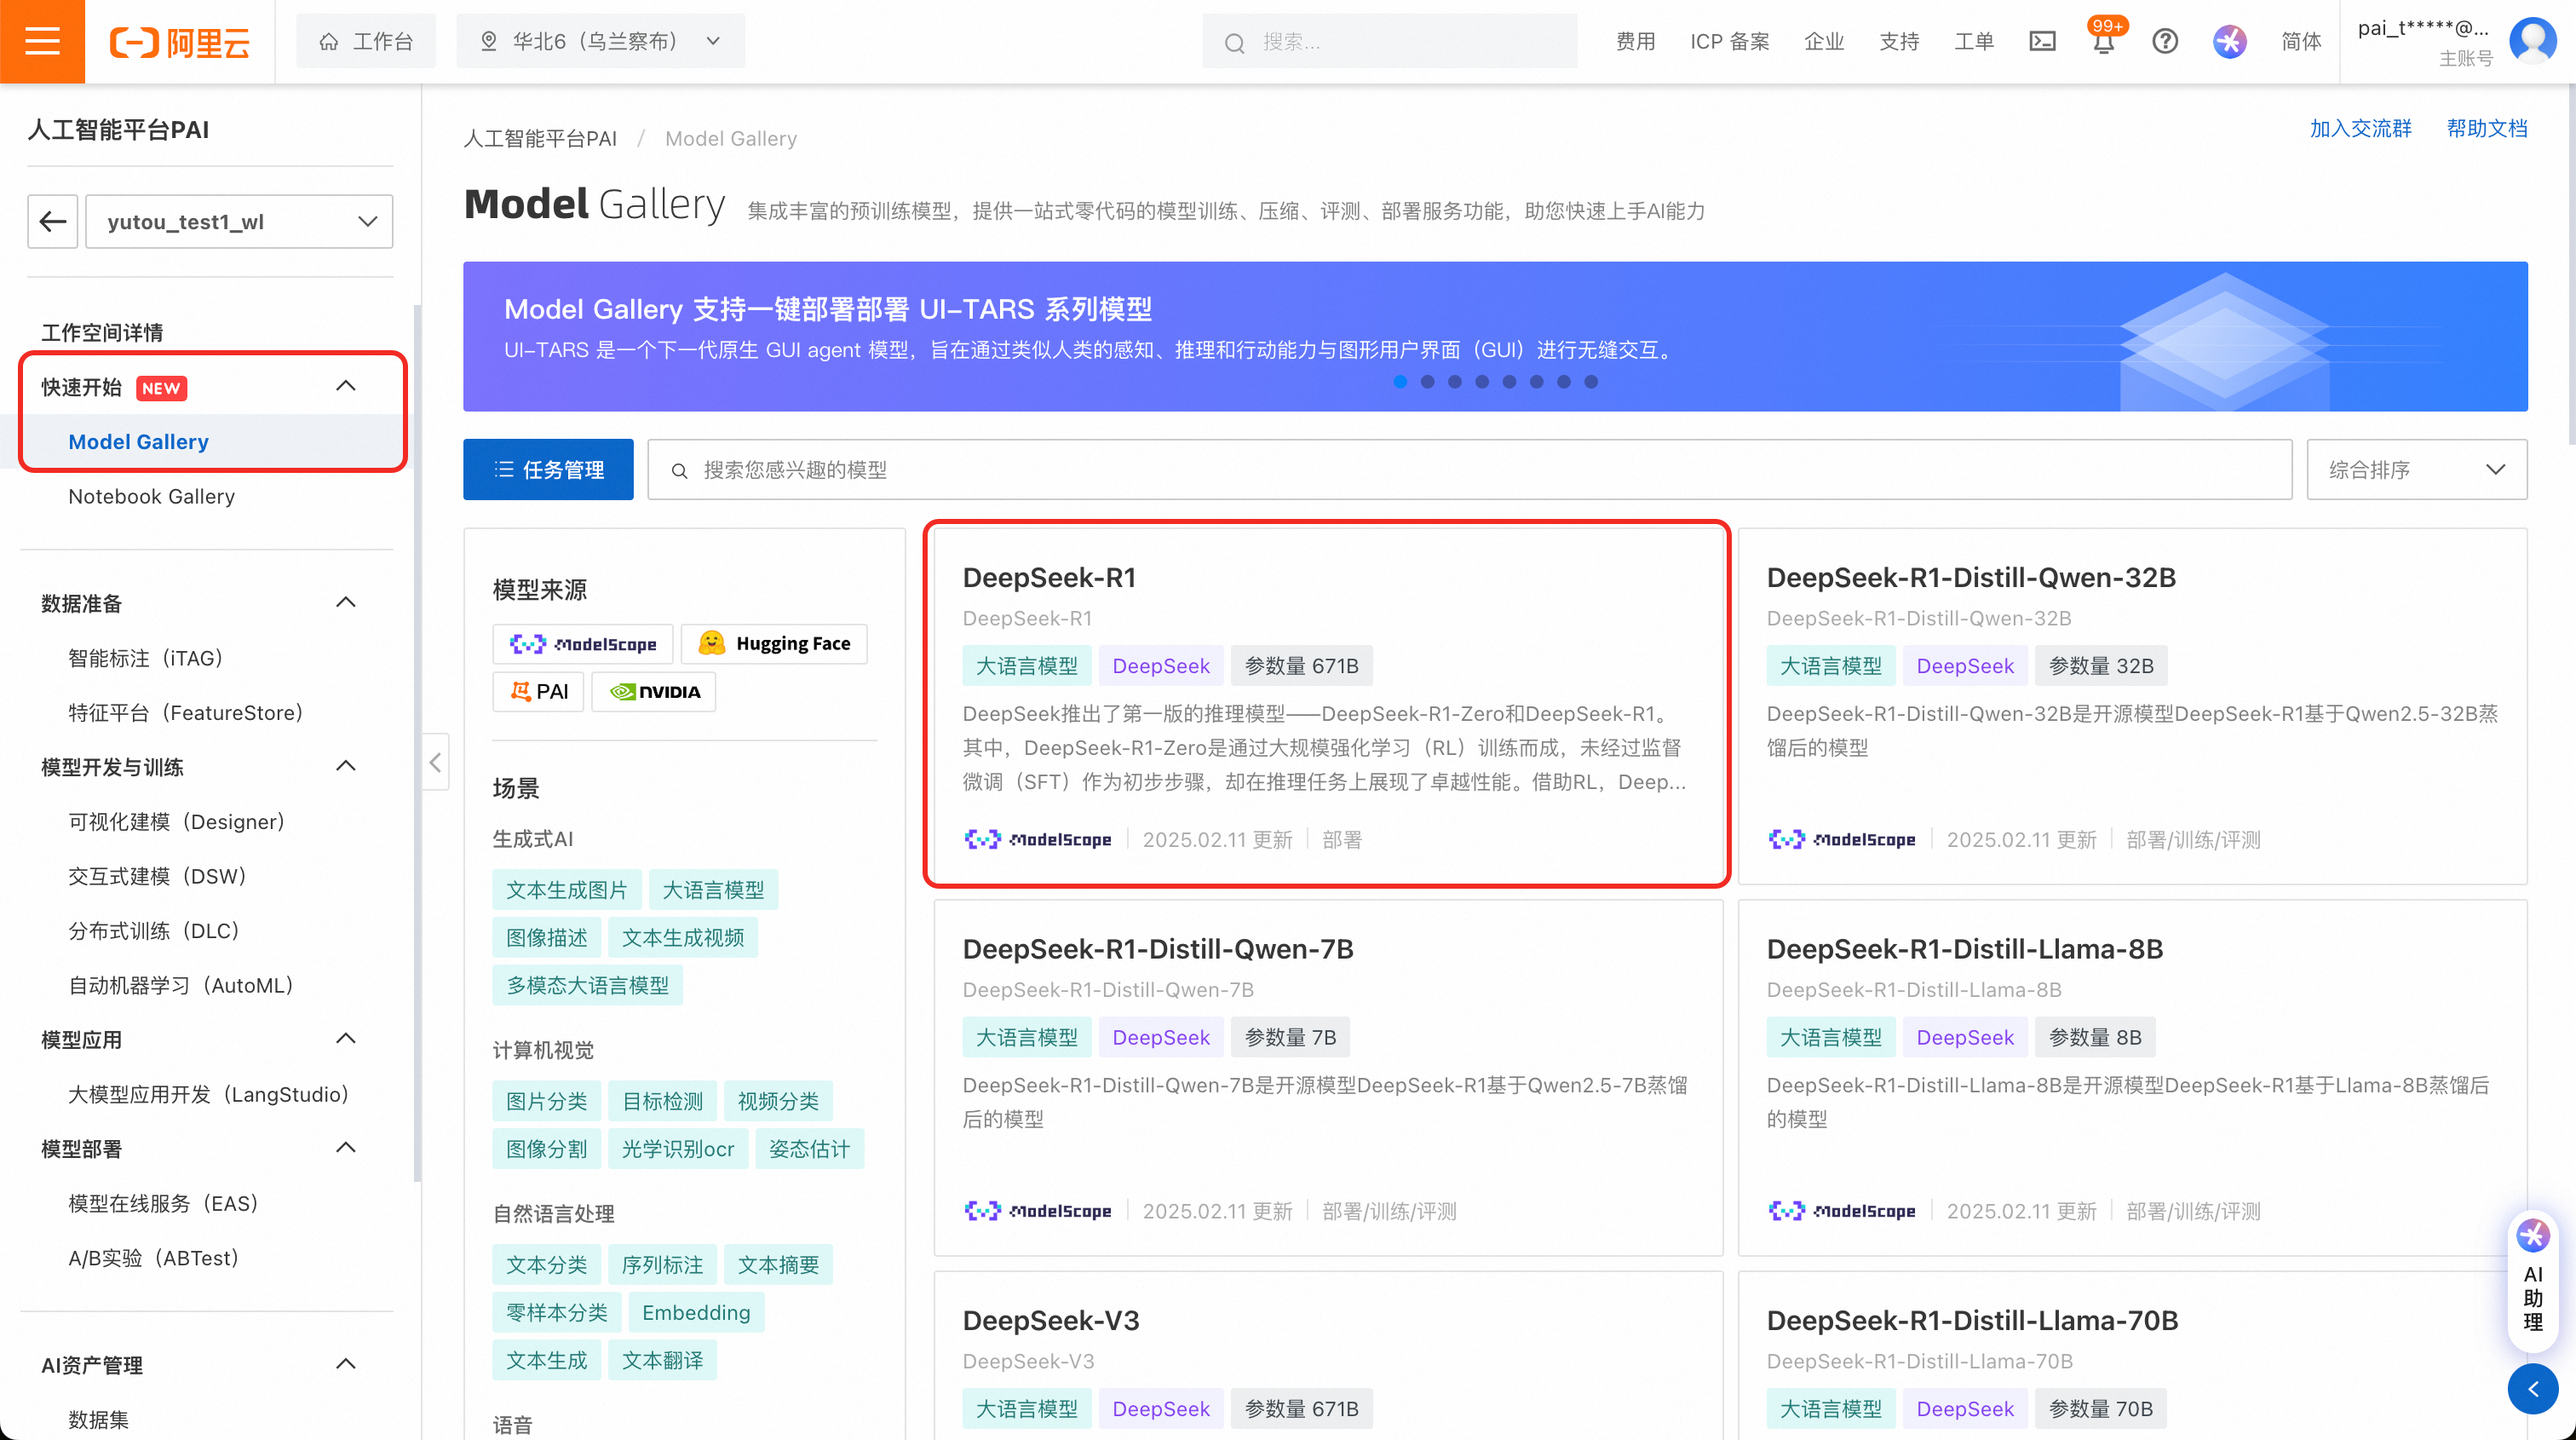The image size is (2576, 1440).
Task: Open the 综合排序 sorting dropdown
Action: point(2416,470)
